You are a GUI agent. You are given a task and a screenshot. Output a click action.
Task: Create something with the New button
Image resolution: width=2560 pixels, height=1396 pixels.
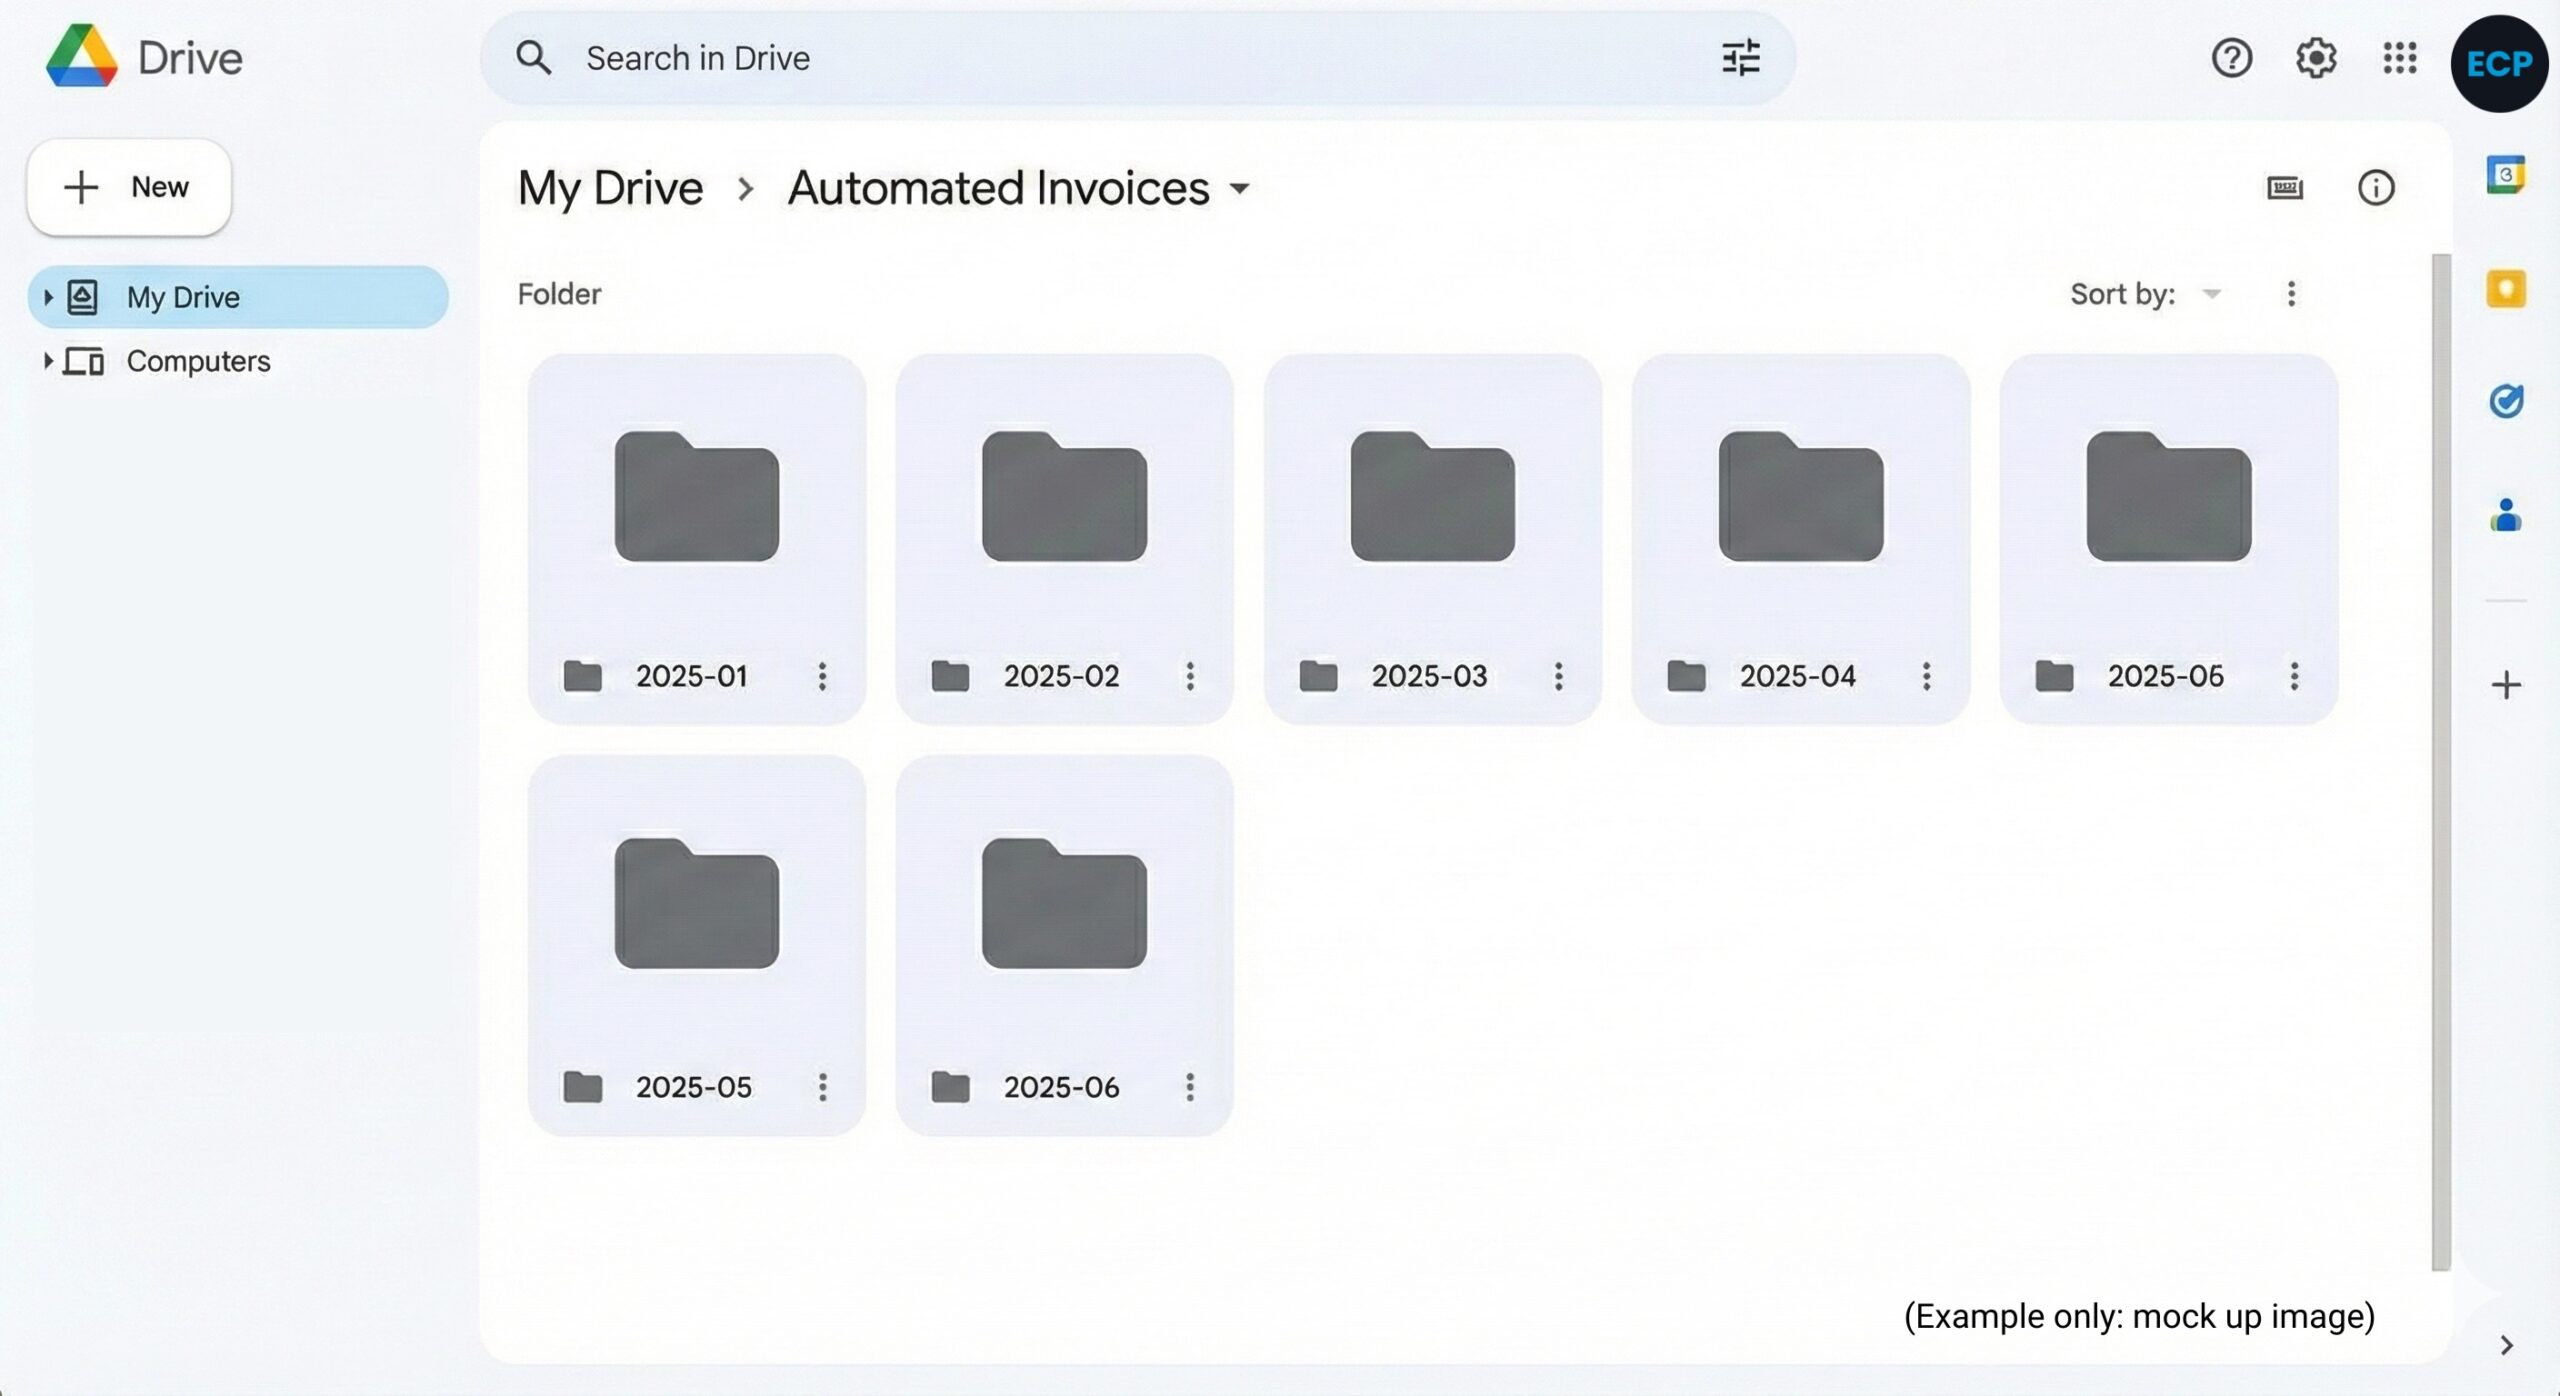tap(128, 186)
